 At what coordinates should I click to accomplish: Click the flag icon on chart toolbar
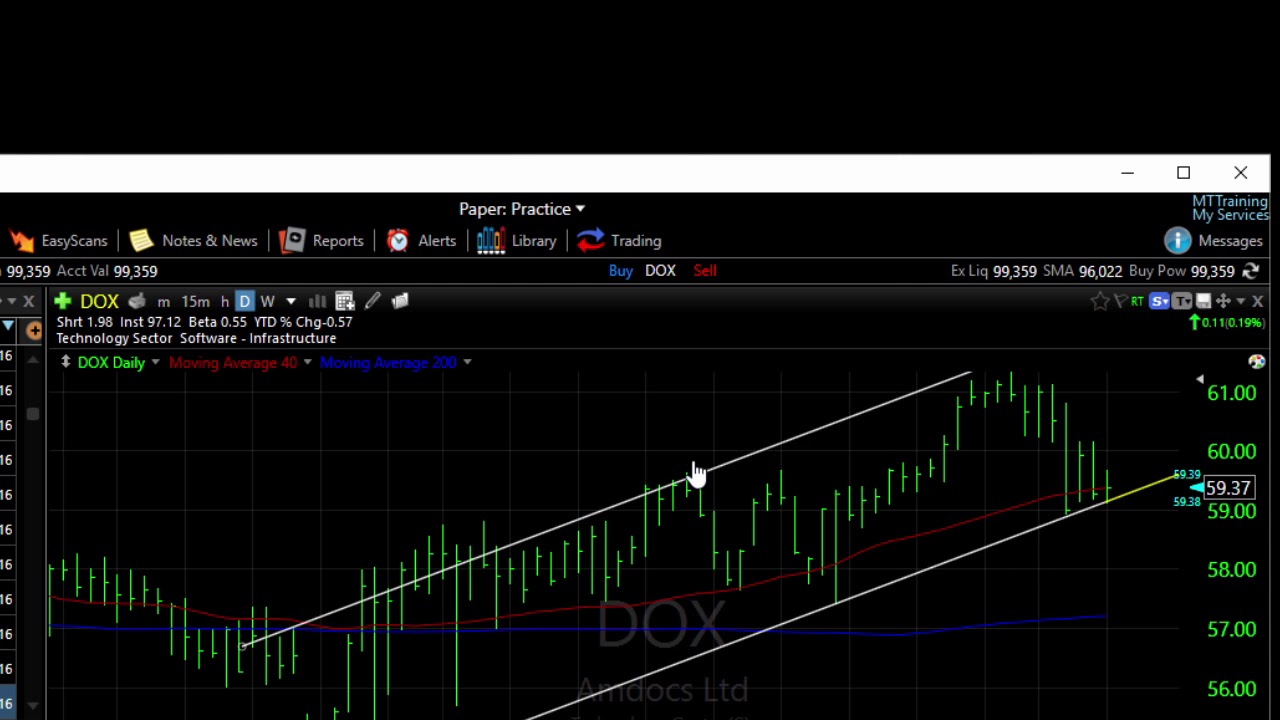point(1120,301)
